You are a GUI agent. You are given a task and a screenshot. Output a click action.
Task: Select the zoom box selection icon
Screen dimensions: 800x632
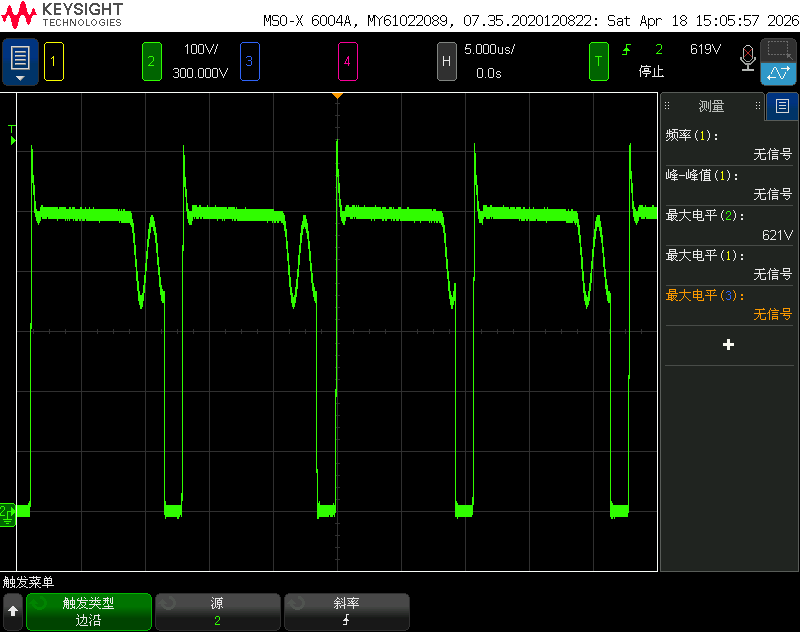coord(779,49)
